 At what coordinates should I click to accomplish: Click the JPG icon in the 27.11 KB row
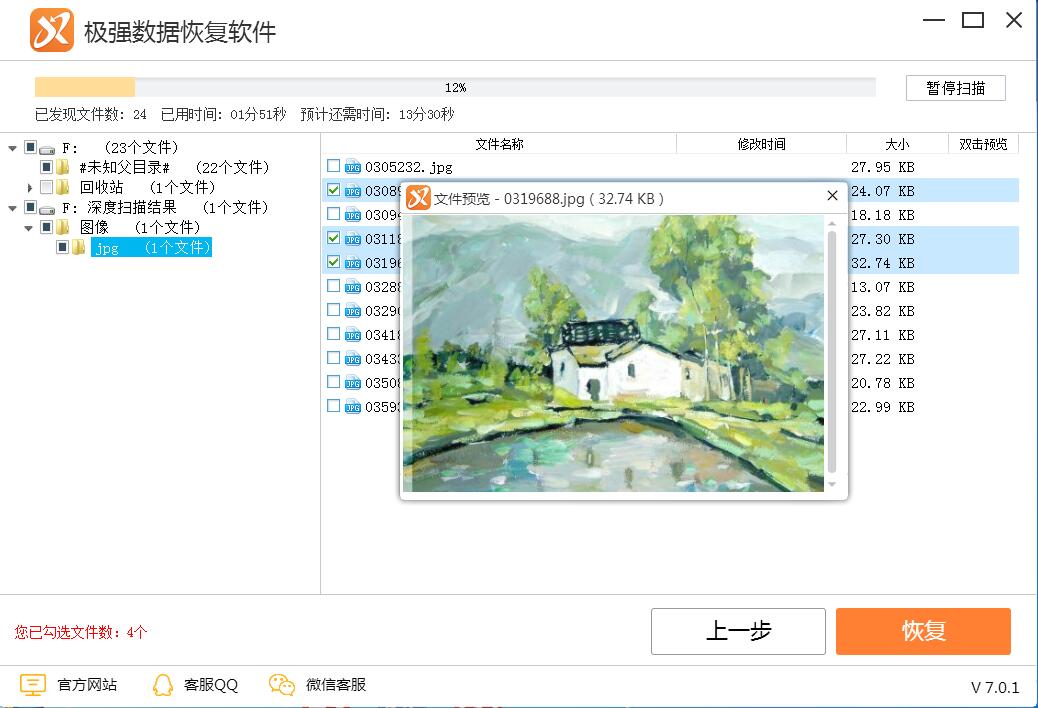353,335
